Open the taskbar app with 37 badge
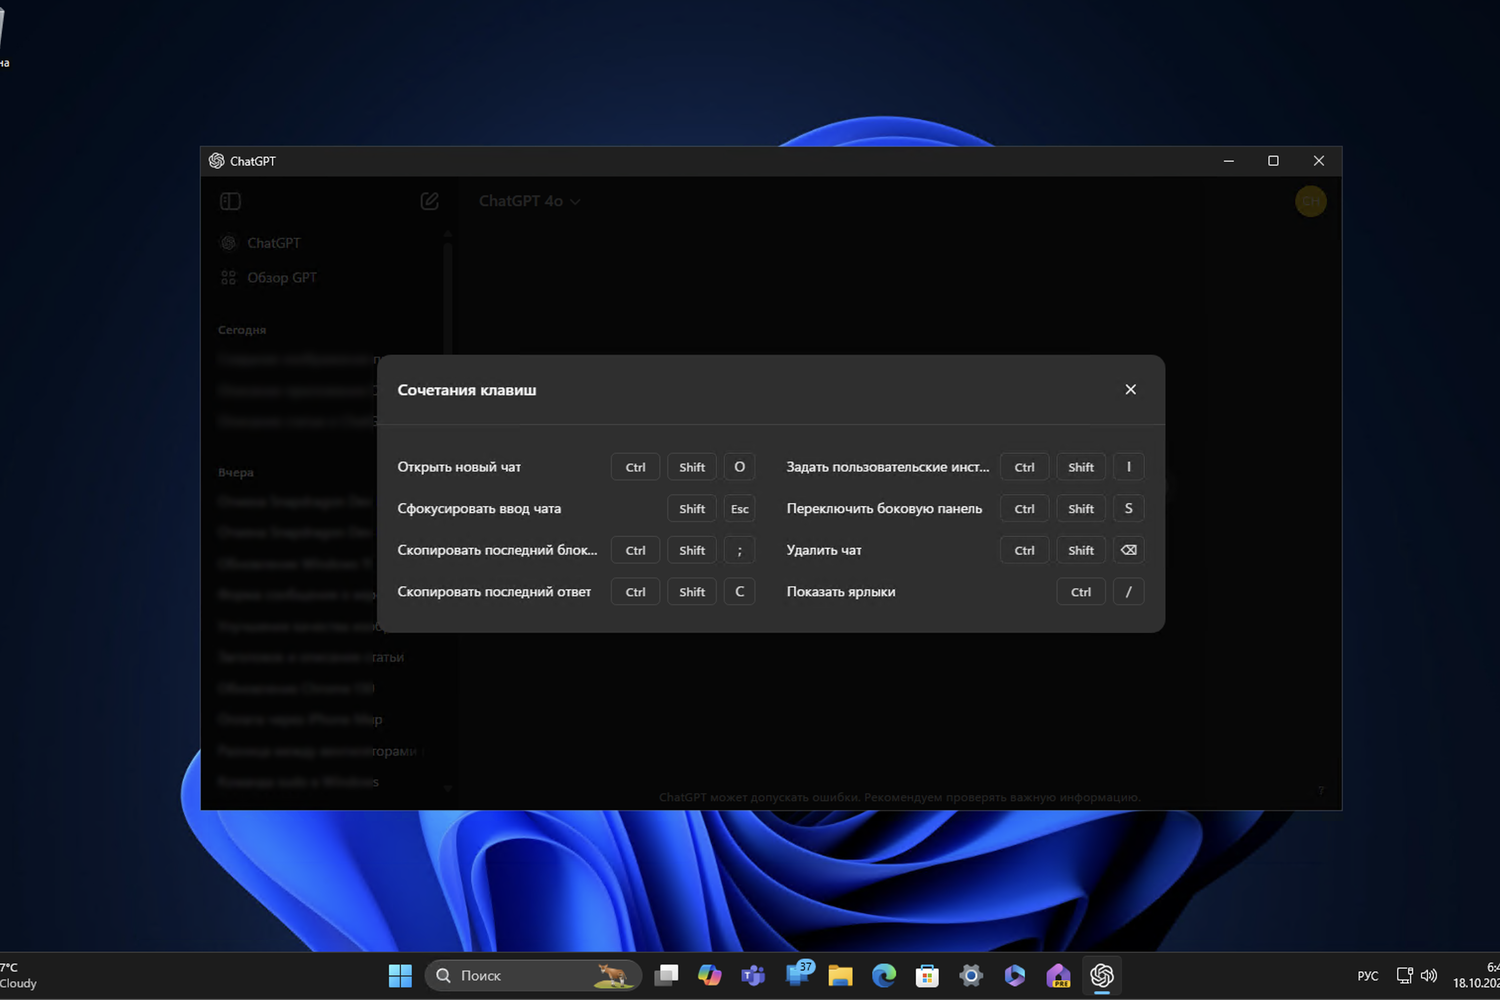 (x=799, y=974)
